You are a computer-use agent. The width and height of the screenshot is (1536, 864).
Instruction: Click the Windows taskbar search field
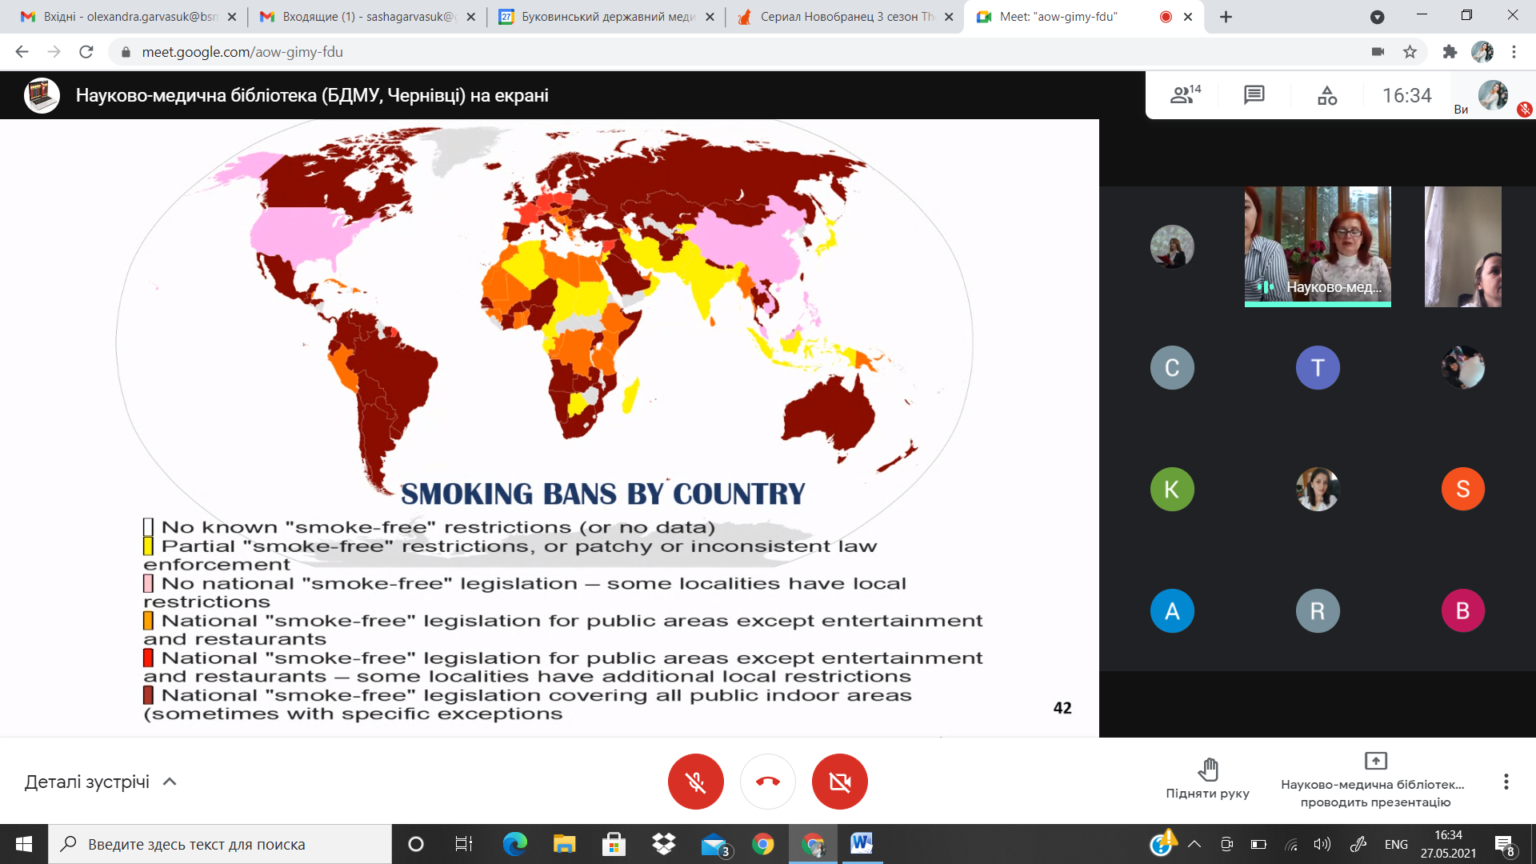pyautogui.click(x=220, y=844)
